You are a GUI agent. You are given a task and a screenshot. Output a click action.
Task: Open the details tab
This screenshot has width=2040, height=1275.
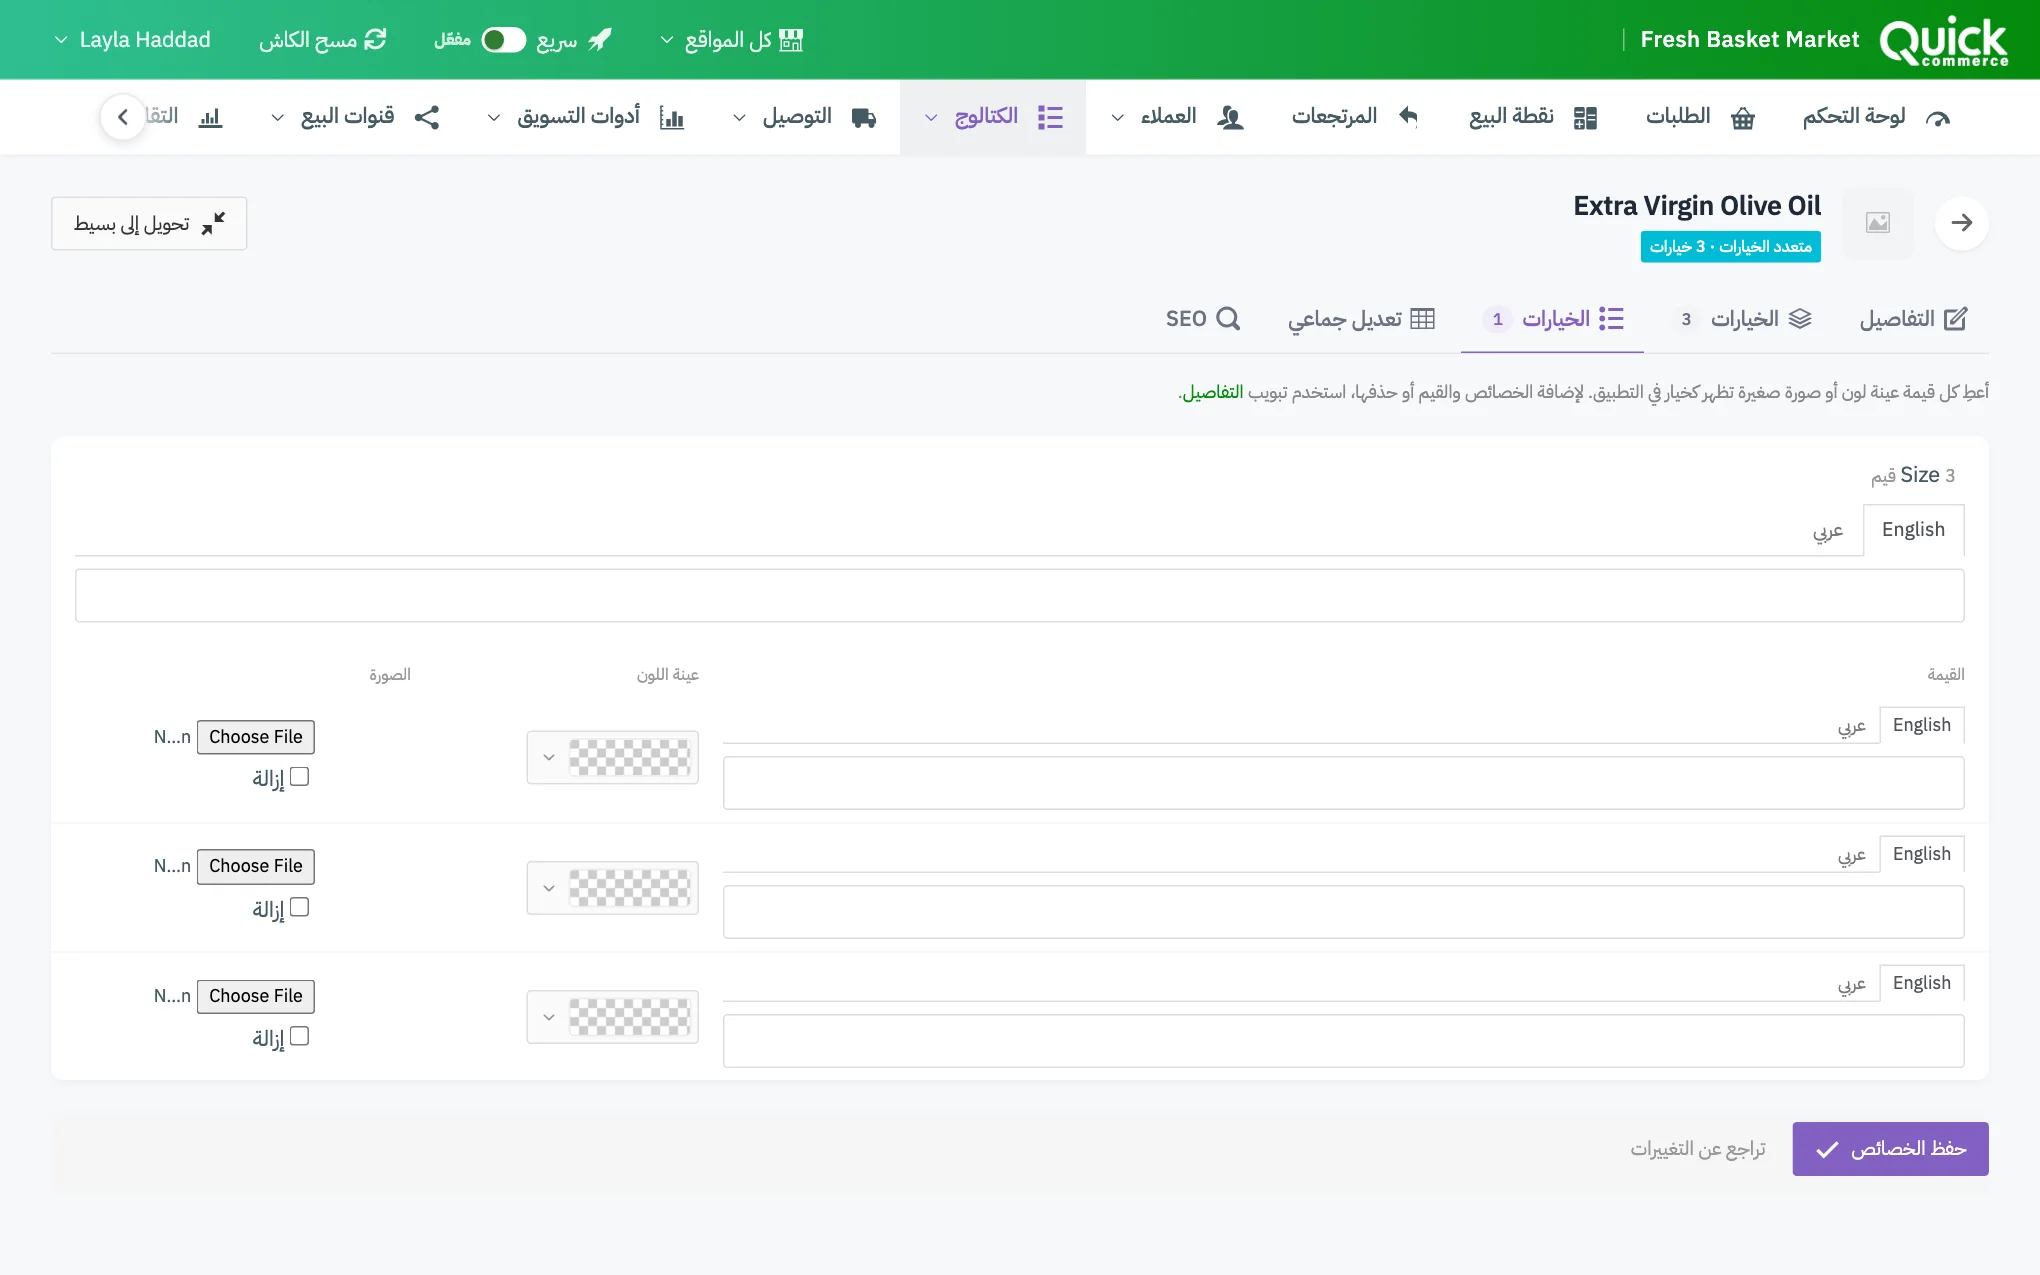[x=1913, y=319]
